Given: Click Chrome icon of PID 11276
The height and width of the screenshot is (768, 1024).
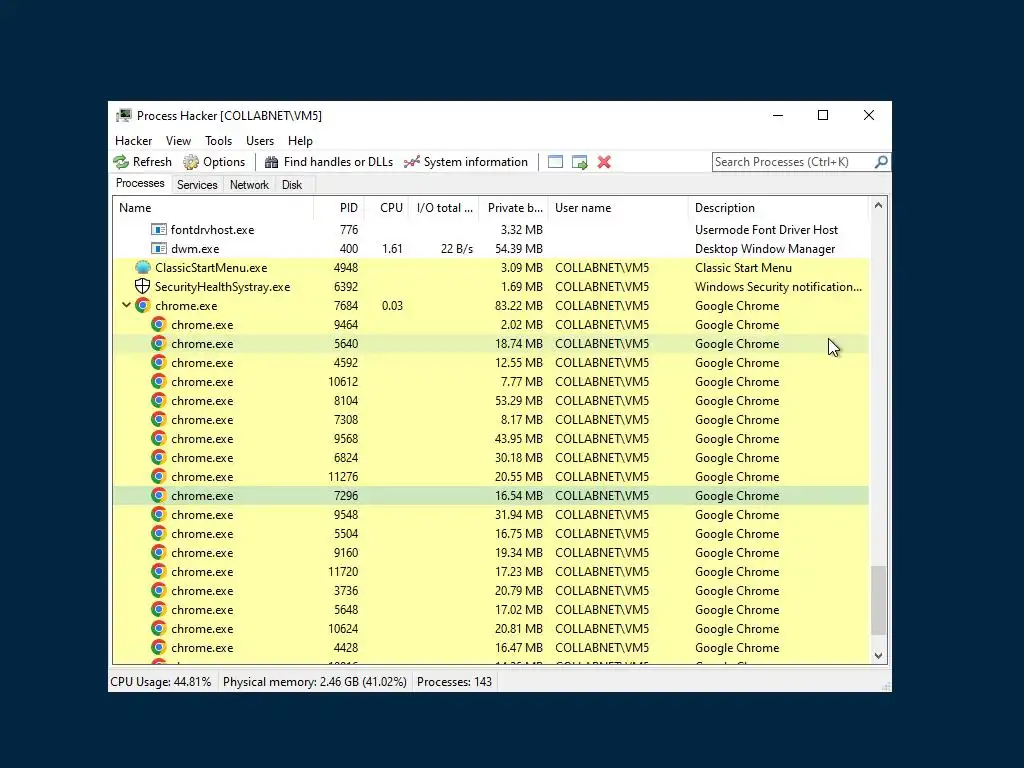Looking at the screenshot, I should coord(159,476).
